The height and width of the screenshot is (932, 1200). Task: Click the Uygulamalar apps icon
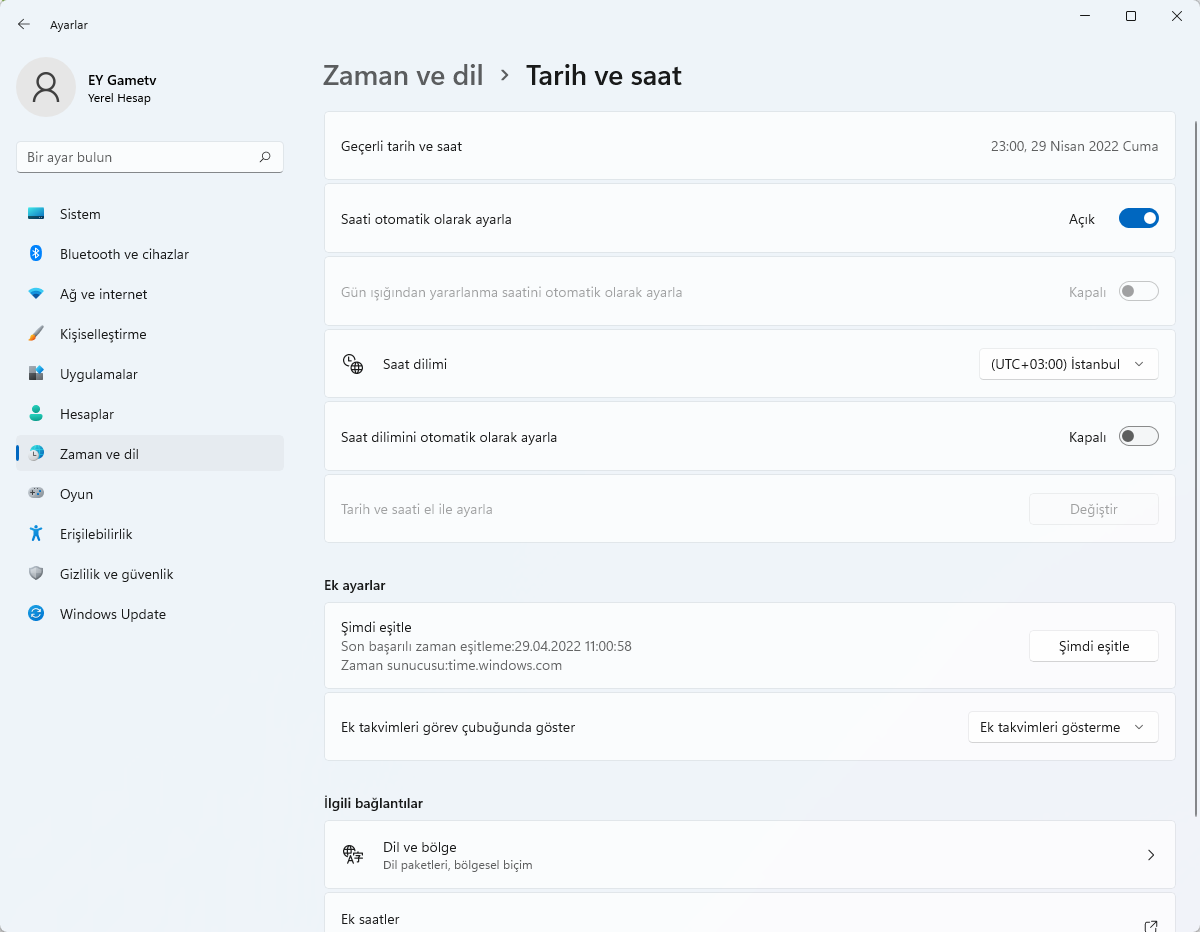coord(36,374)
